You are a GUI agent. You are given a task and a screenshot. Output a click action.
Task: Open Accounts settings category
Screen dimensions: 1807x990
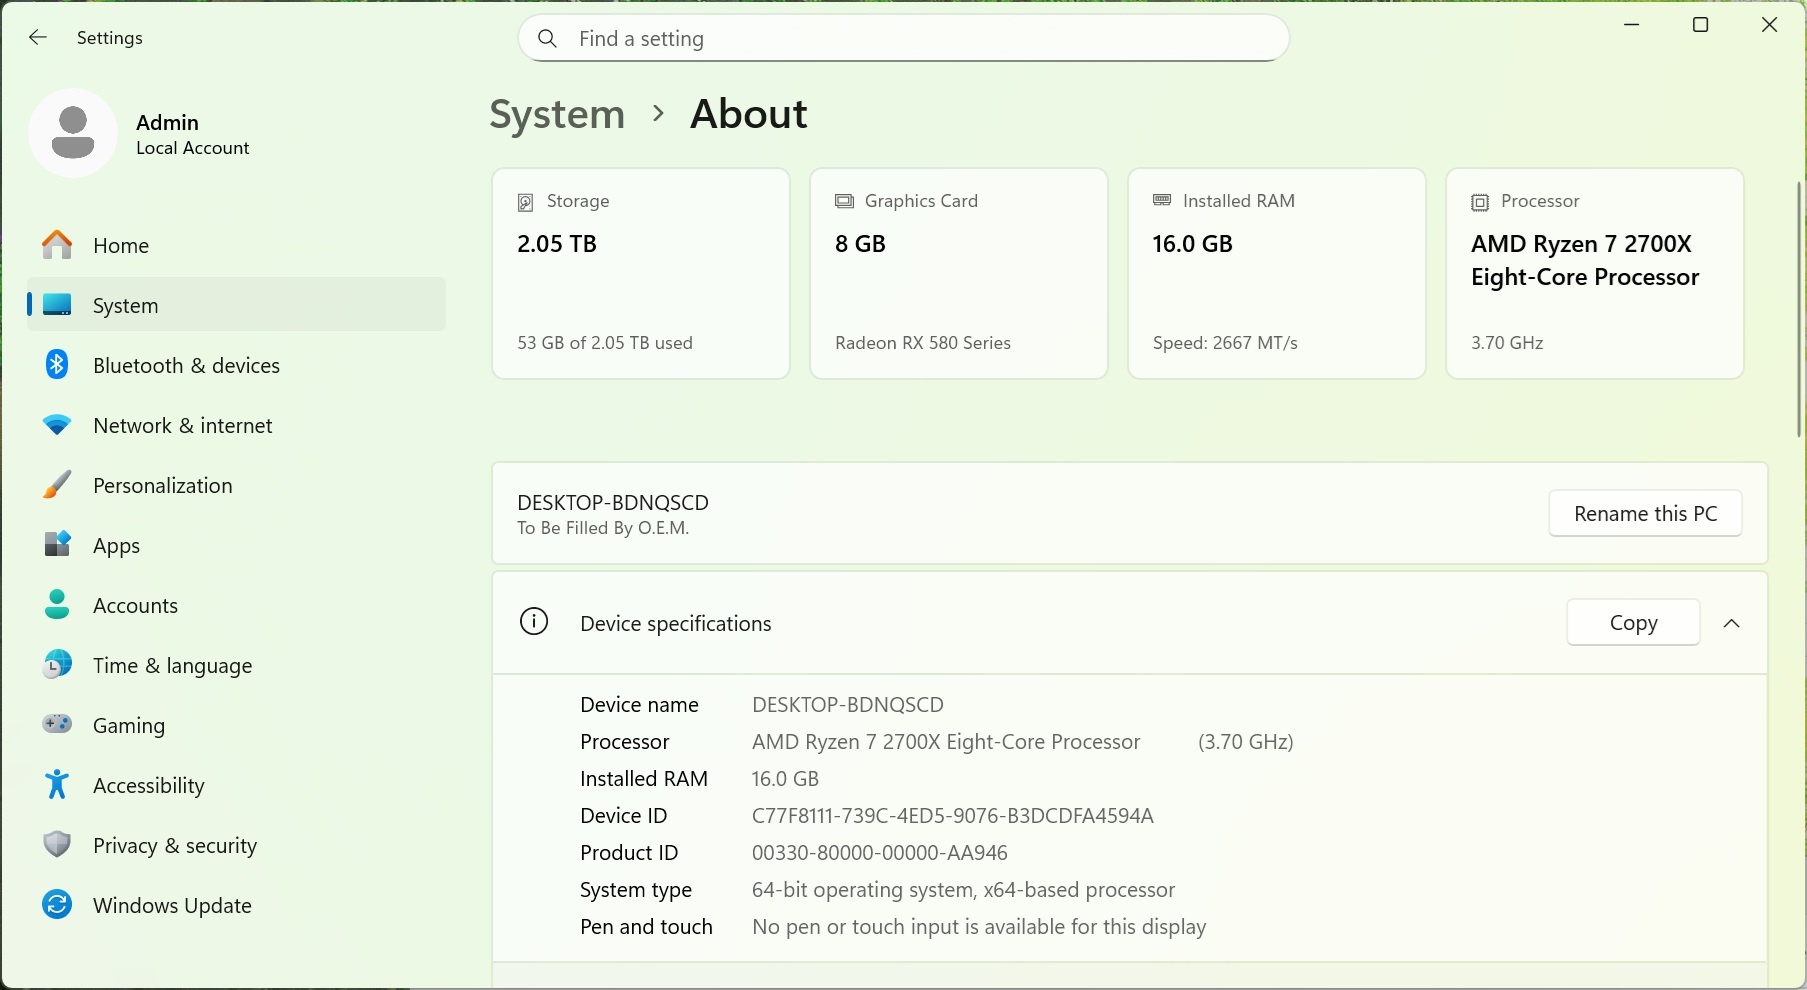(236, 605)
